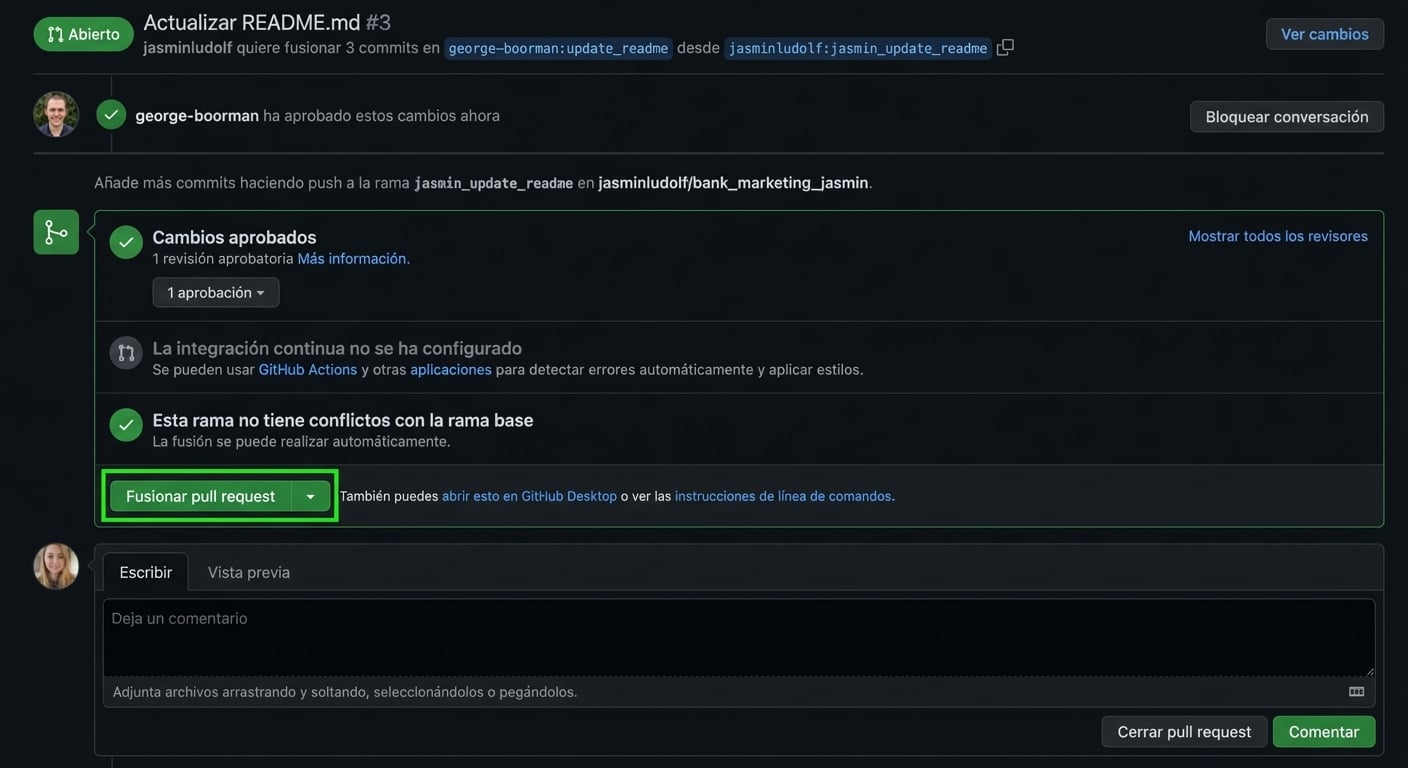The height and width of the screenshot is (768, 1408).
Task: Click the merge branch icon beside Cambios aprobados
Action: click(x=56, y=232)
